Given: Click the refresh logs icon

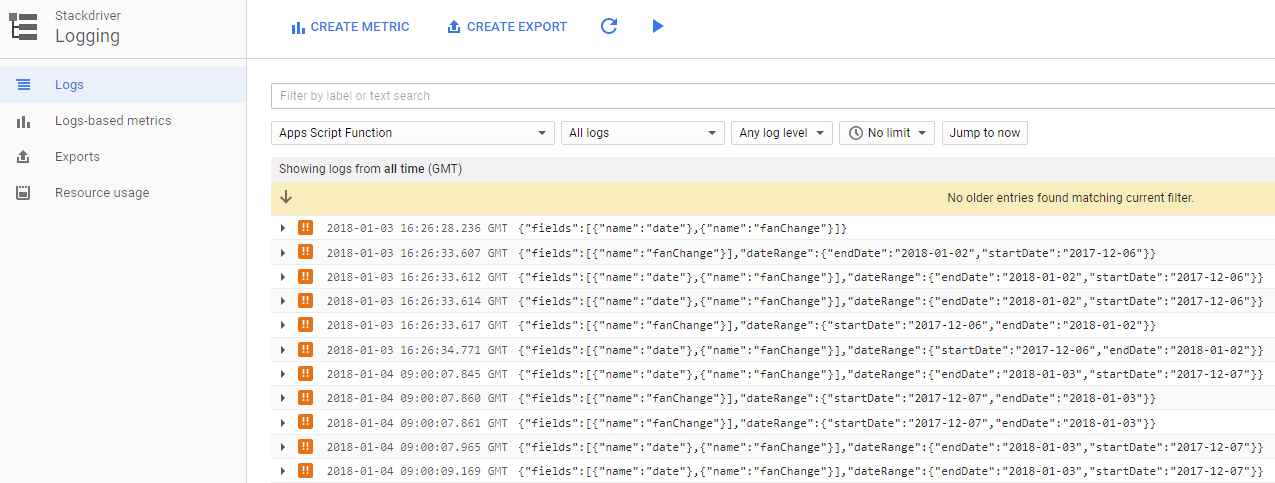Looking at the screenshot, I should coord(608,27).
